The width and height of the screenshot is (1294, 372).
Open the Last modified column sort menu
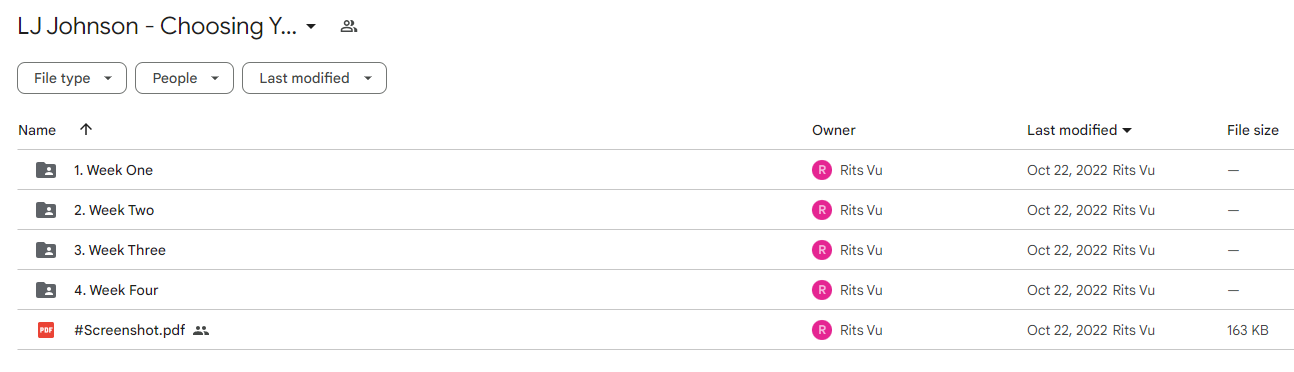[x=1080, y=130]
